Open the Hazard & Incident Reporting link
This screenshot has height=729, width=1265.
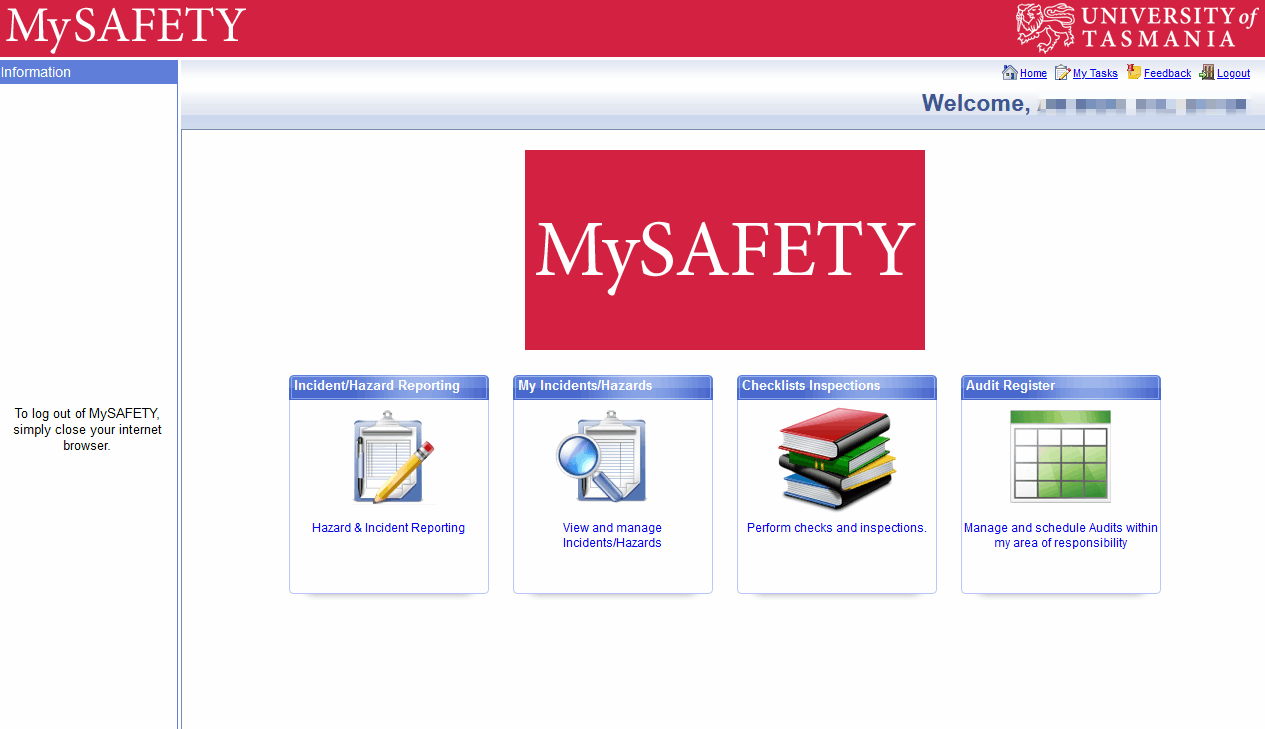388,528
